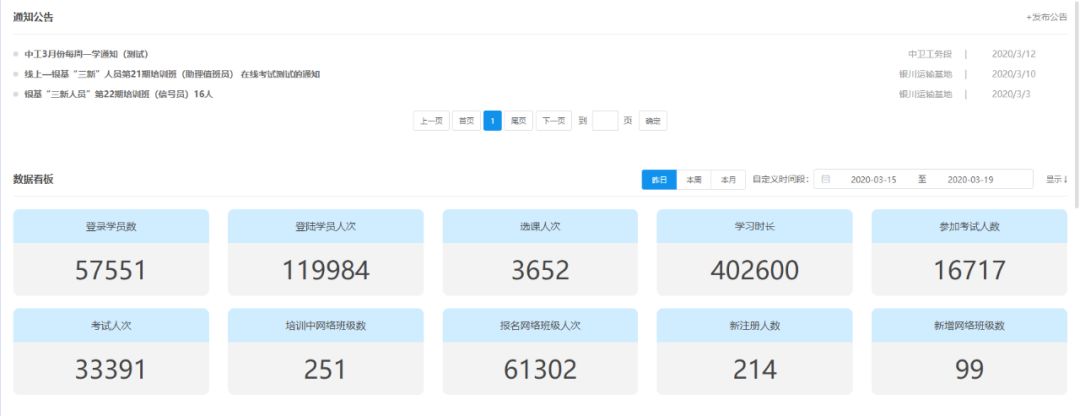Click the 119984 value

tap(326, 270)
